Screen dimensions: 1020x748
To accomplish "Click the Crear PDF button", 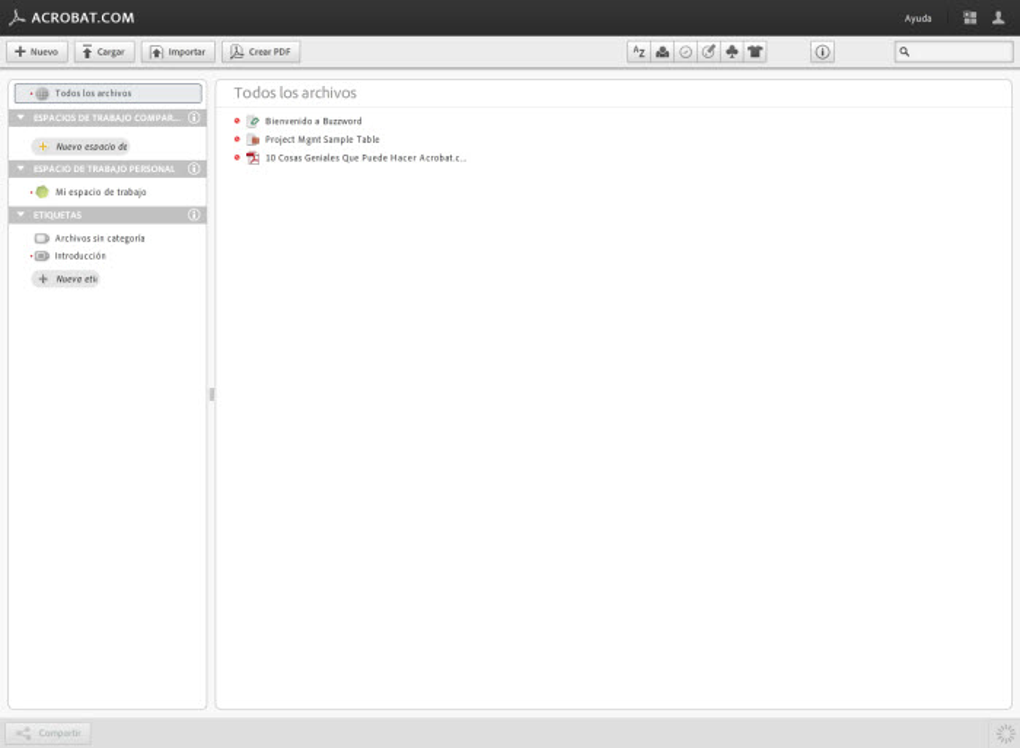I will 260,51.
